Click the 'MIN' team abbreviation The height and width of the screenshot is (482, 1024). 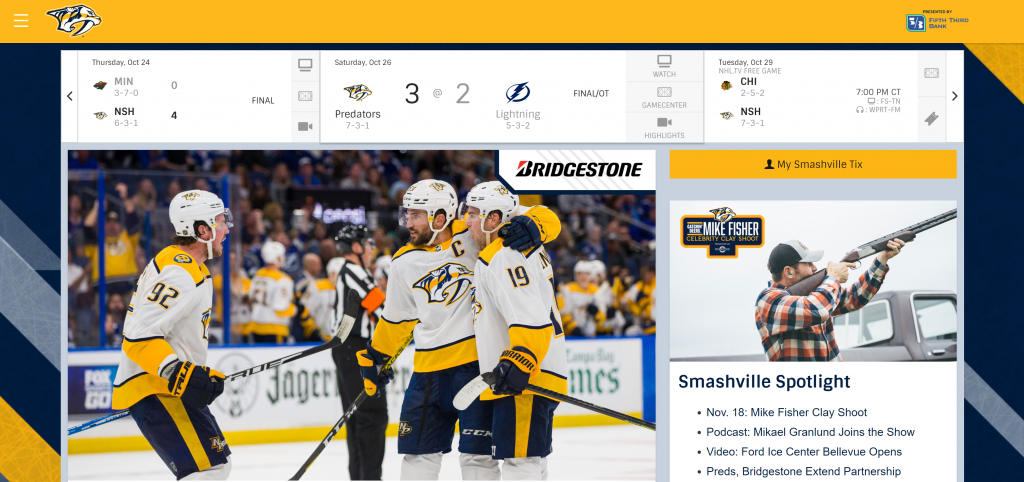[123, 82]
